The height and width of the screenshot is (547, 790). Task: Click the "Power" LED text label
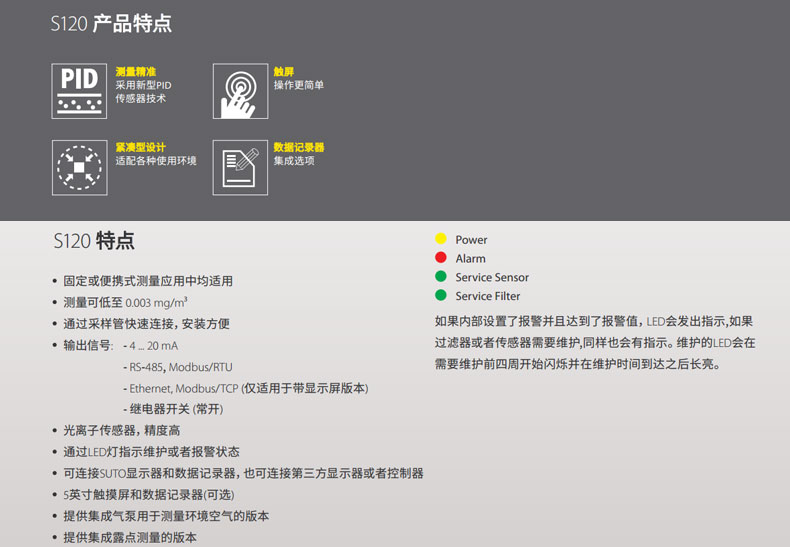pyautogui.click(x=471, y=240)
